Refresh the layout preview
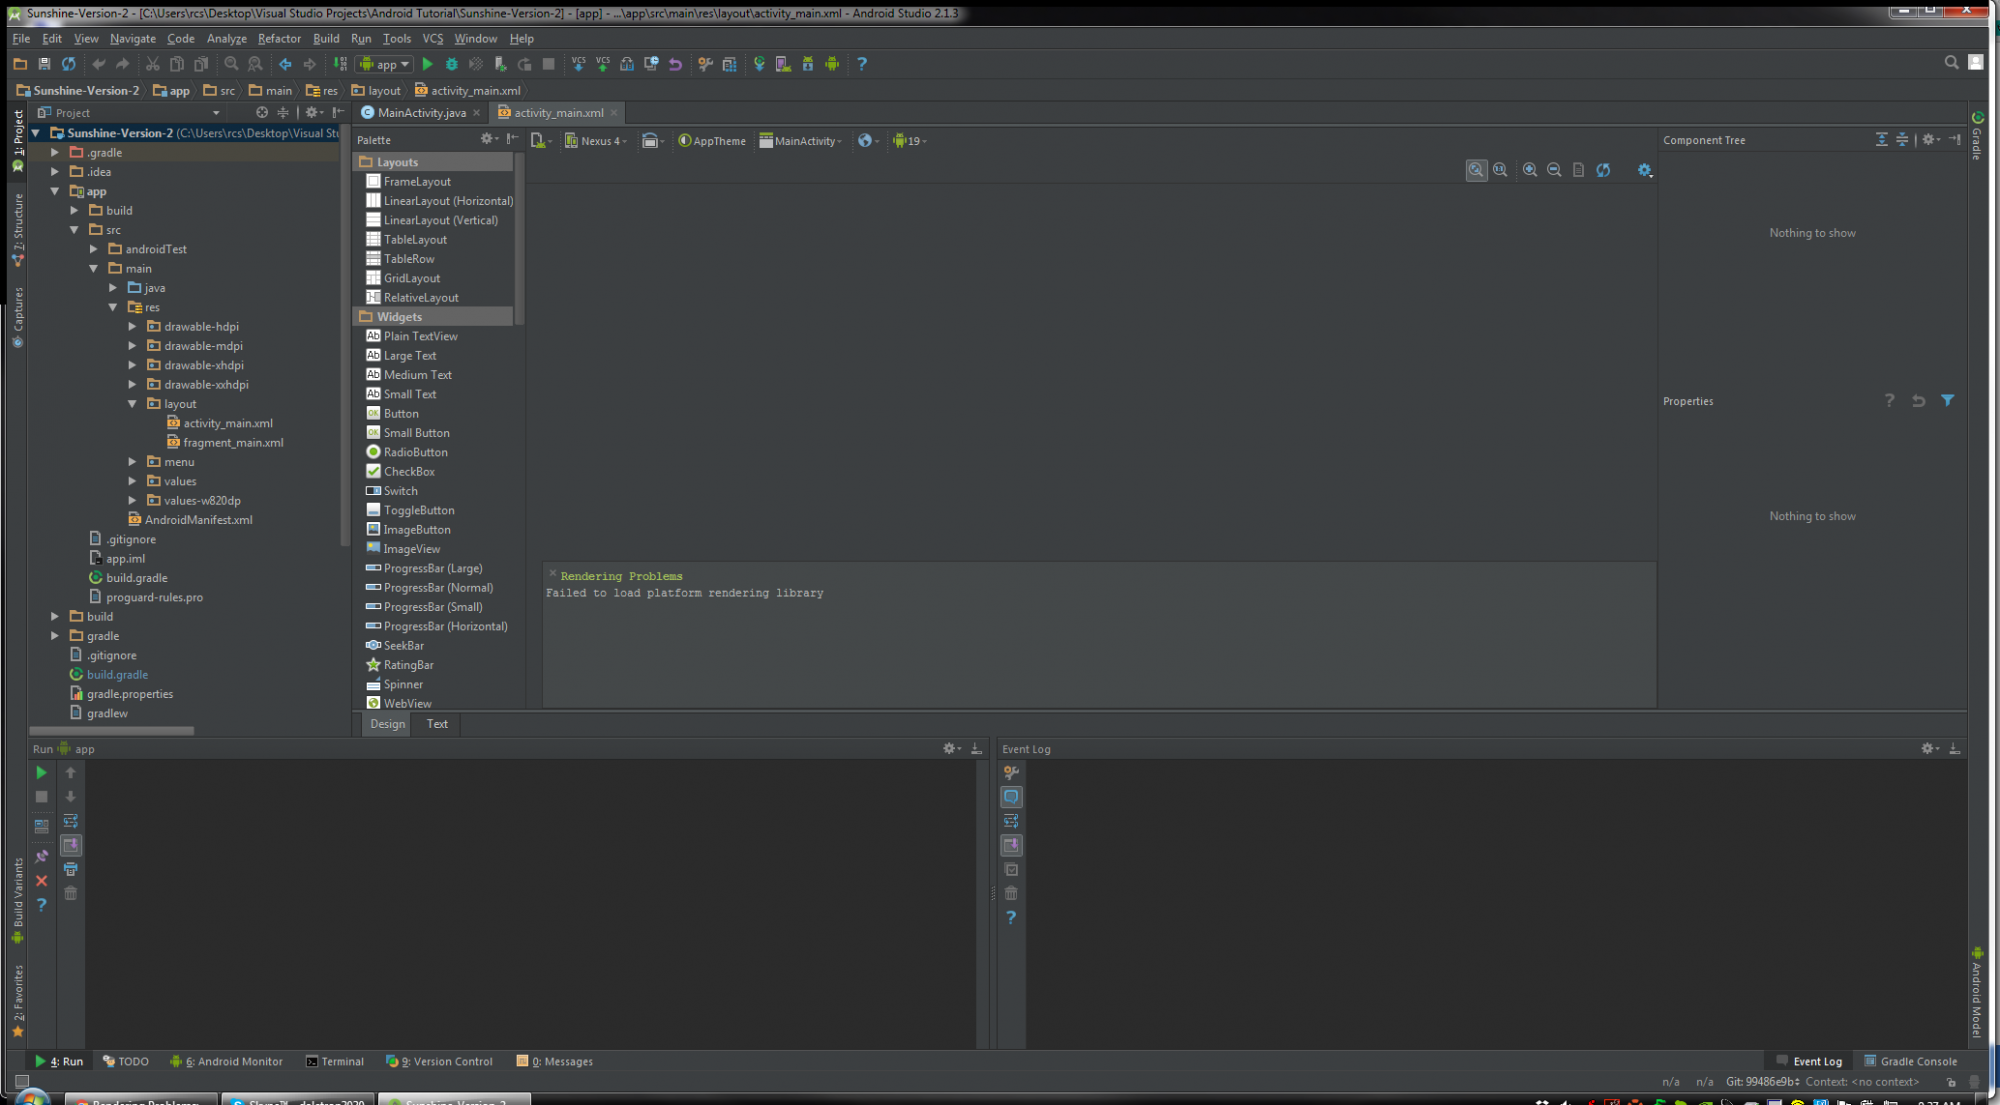 [1603, 170]
